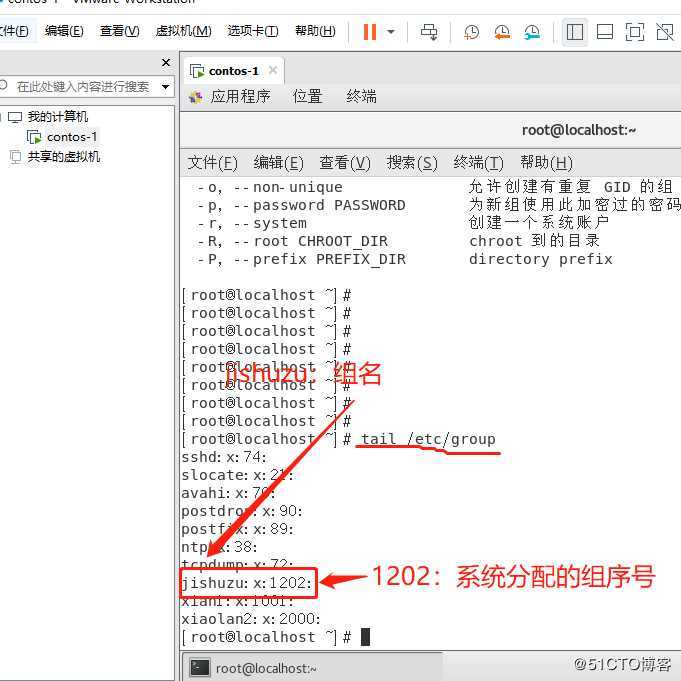
Task: Open VMware 选项卡(T) menu
Action: (253, 31)
